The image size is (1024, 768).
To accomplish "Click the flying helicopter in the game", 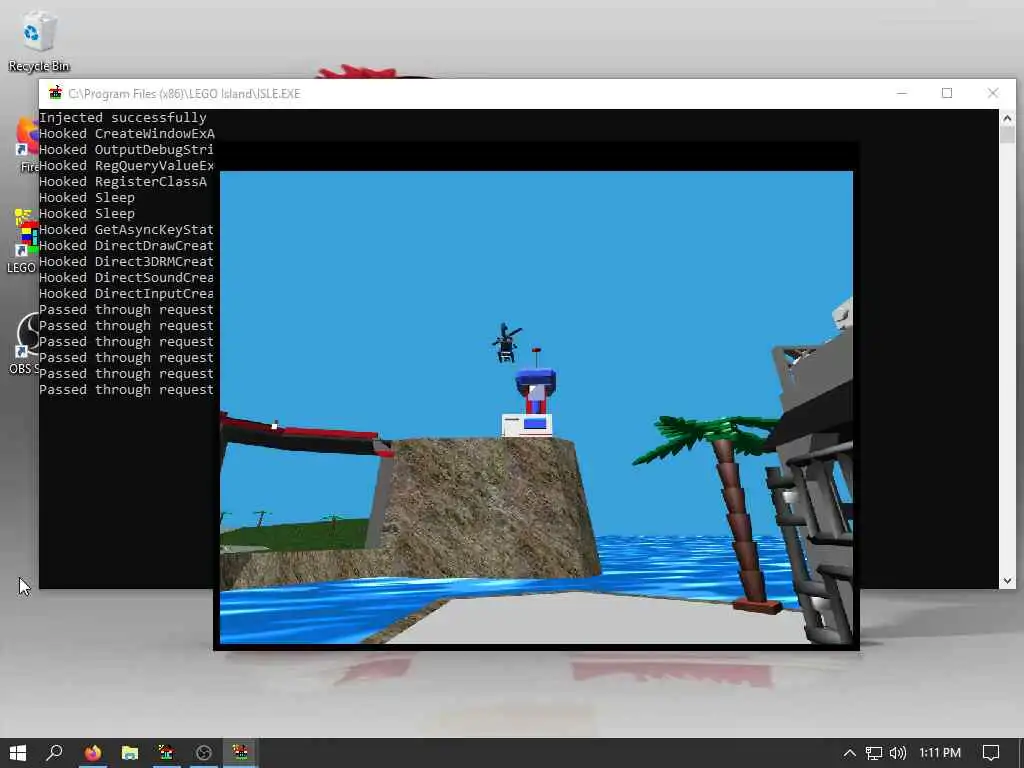I will [507, 343].
